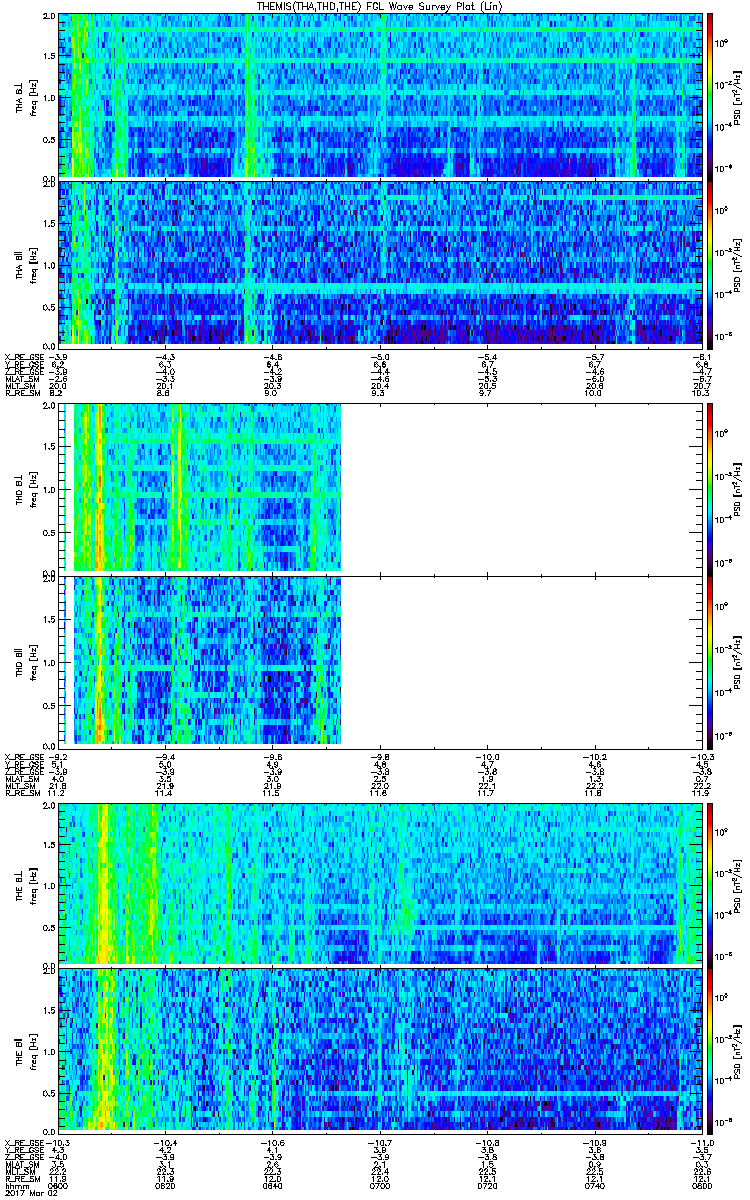This screenshot has height=1200, width=750.
Task: Select the THE B-parallel spectrogram panel
Action: pyautogui.click(x=380, y=1051)
